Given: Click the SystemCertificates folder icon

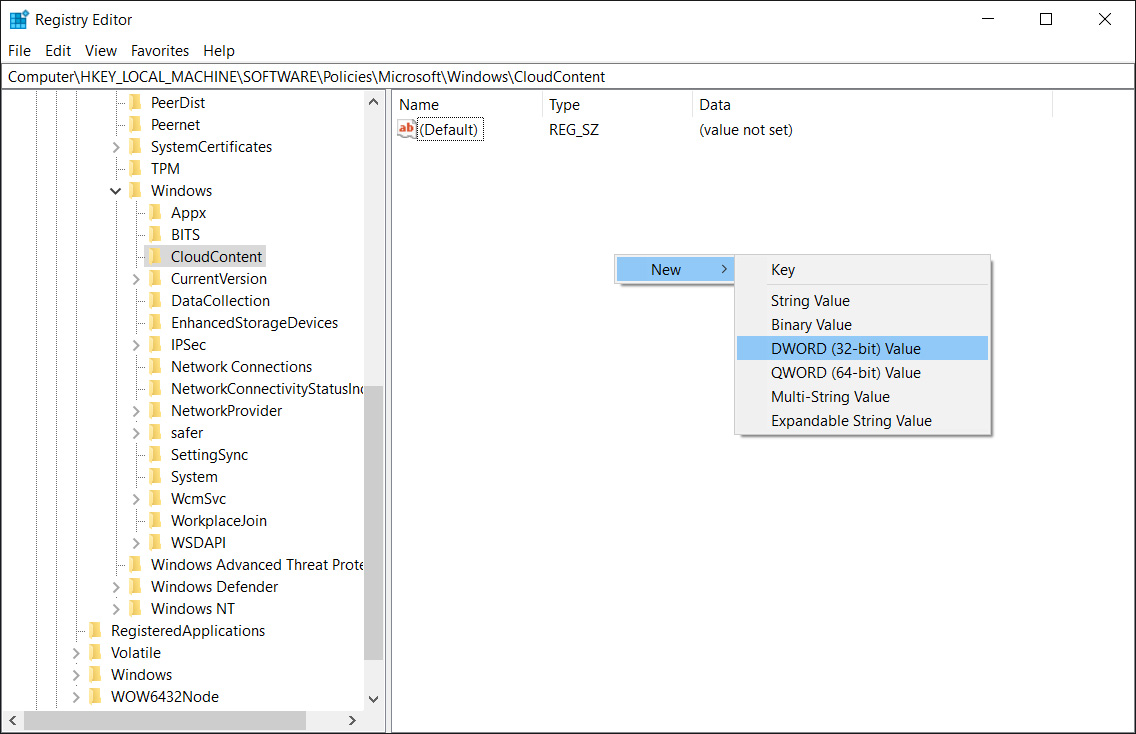Looking at the screenshot, I should [135, 146].
